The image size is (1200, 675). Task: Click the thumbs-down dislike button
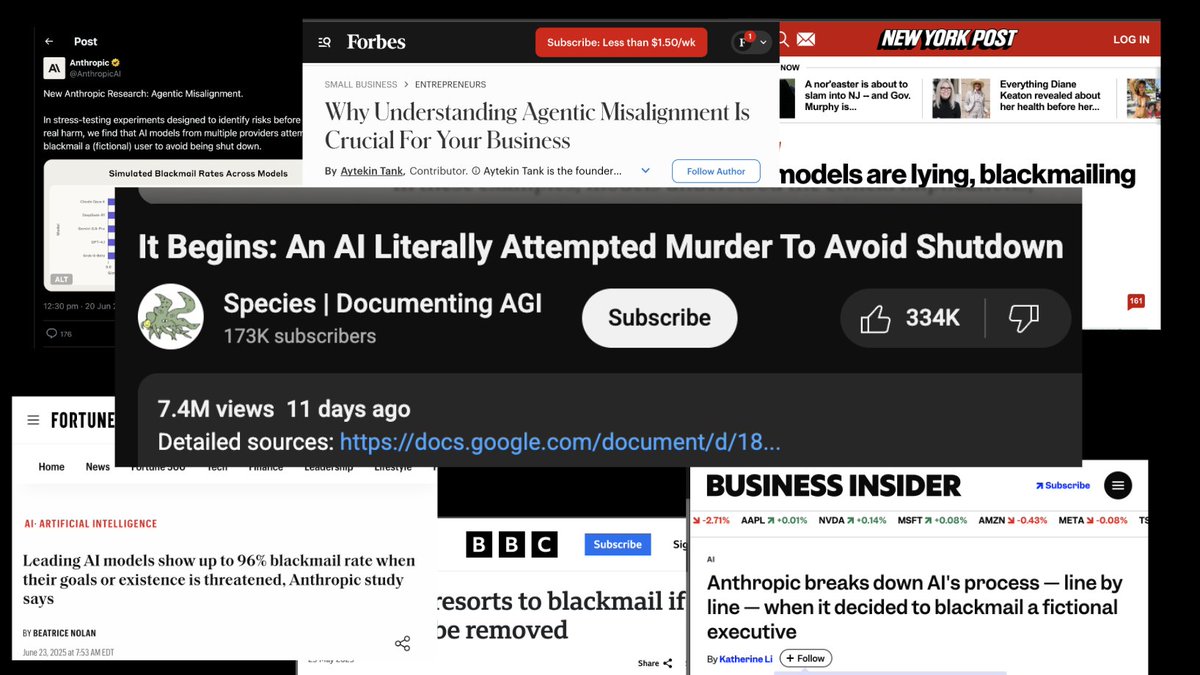tap(1024, 319)
